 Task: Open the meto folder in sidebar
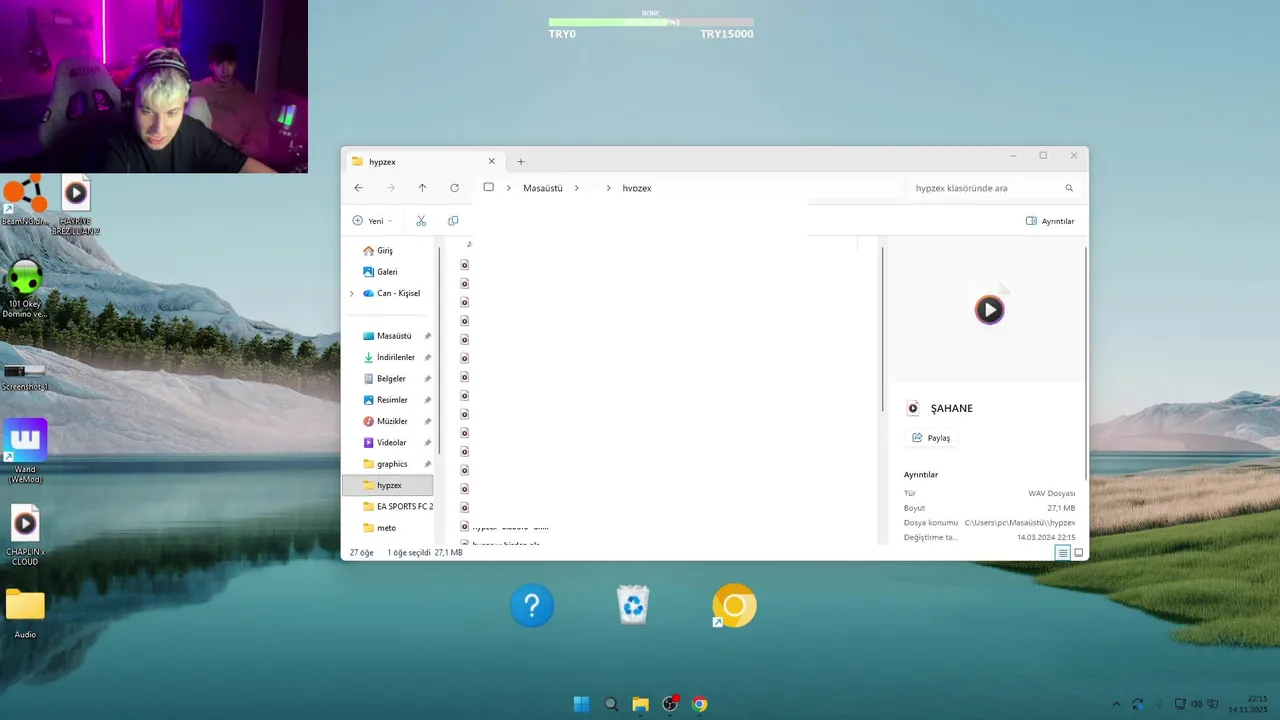pos(386,528)
